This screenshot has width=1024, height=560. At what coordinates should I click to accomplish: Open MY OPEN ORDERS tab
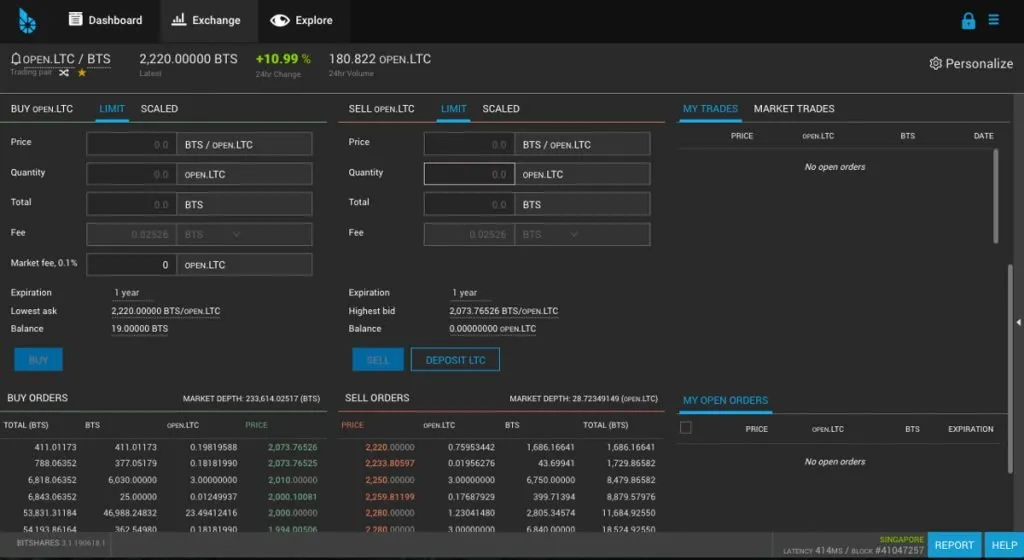pos(726,400)
